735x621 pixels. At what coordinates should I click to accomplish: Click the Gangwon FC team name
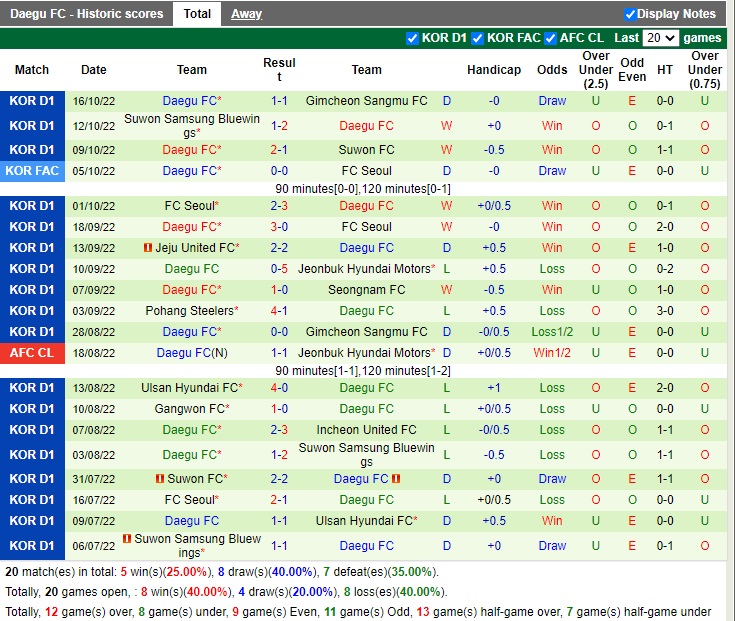pyautogui.click(x=190, y=409)
